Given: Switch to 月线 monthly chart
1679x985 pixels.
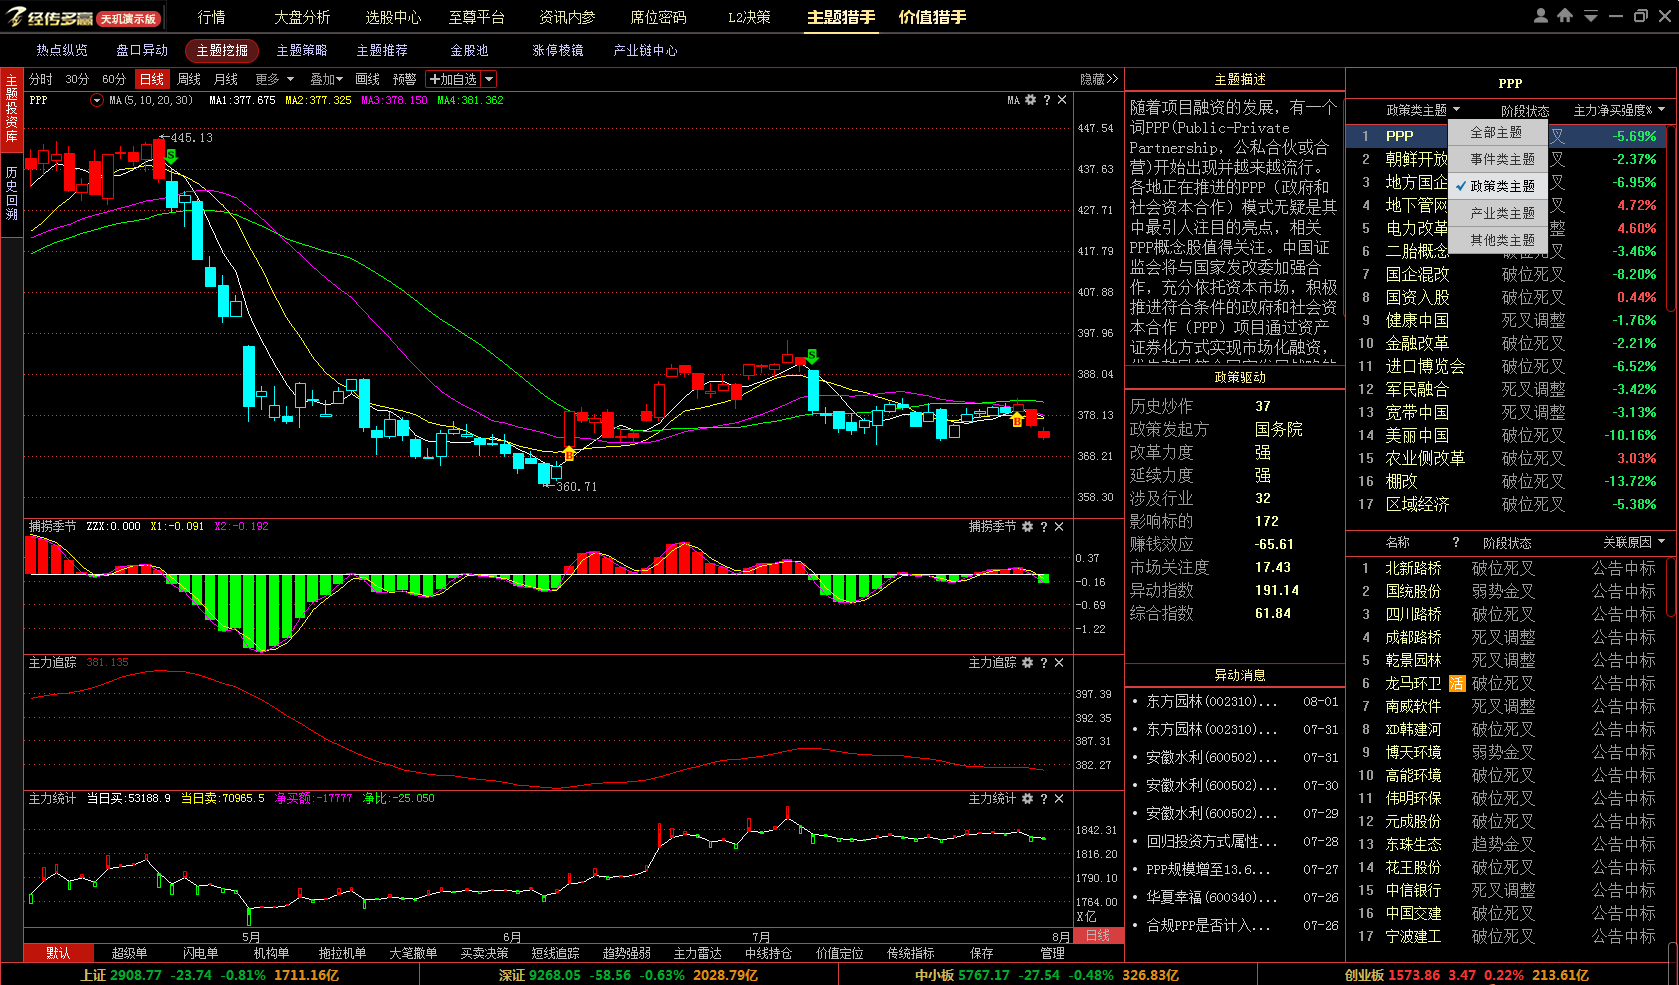Looking at the screenshot, I should coord(226,79).
